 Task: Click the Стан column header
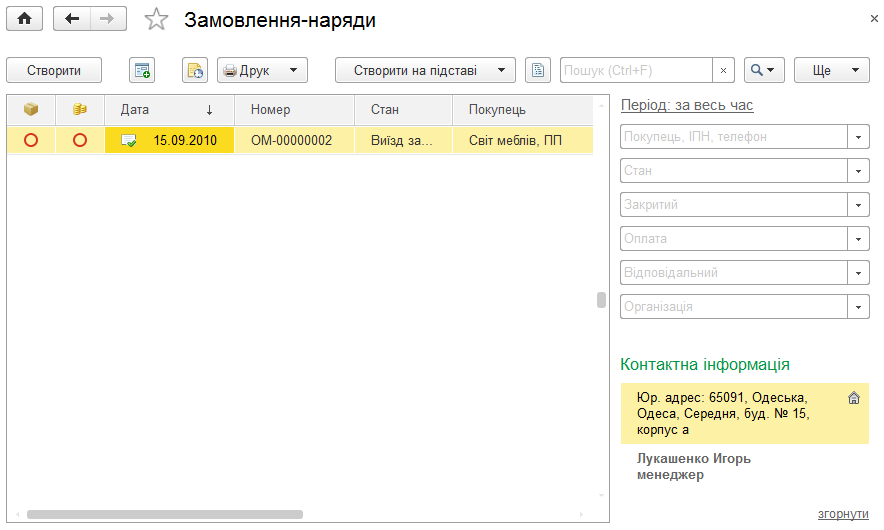[x=403, y=109]
